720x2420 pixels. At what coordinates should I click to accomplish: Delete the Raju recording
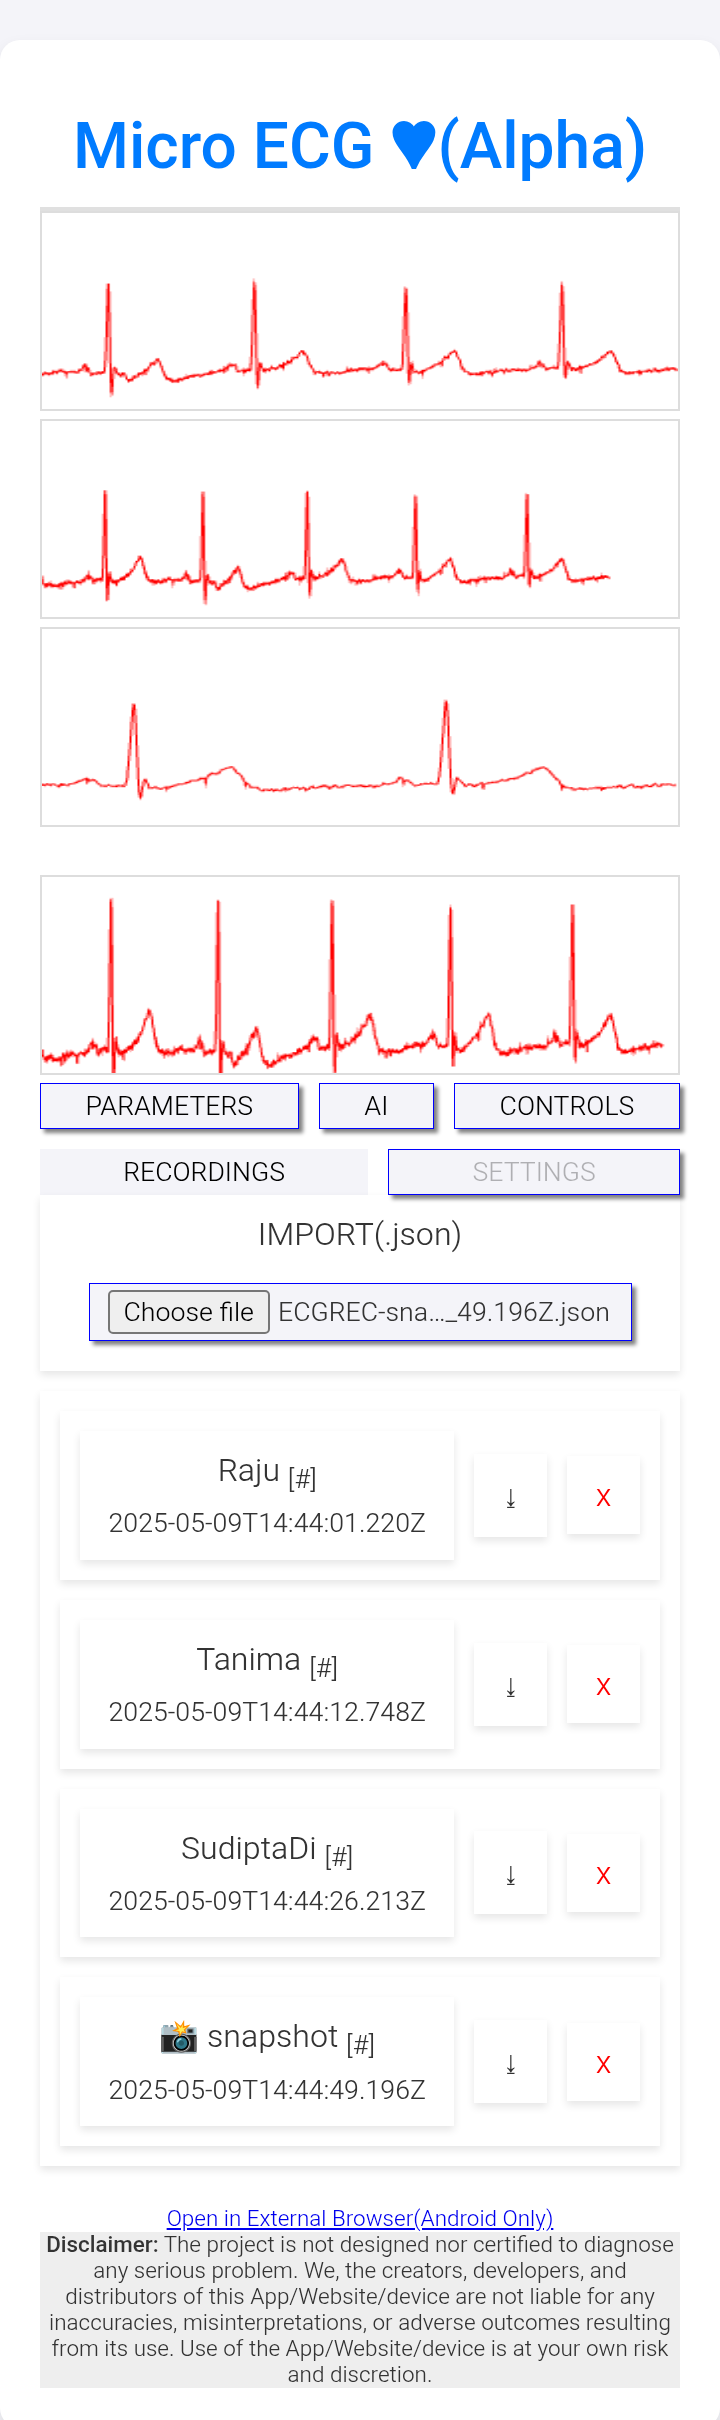coord(603,1496)
